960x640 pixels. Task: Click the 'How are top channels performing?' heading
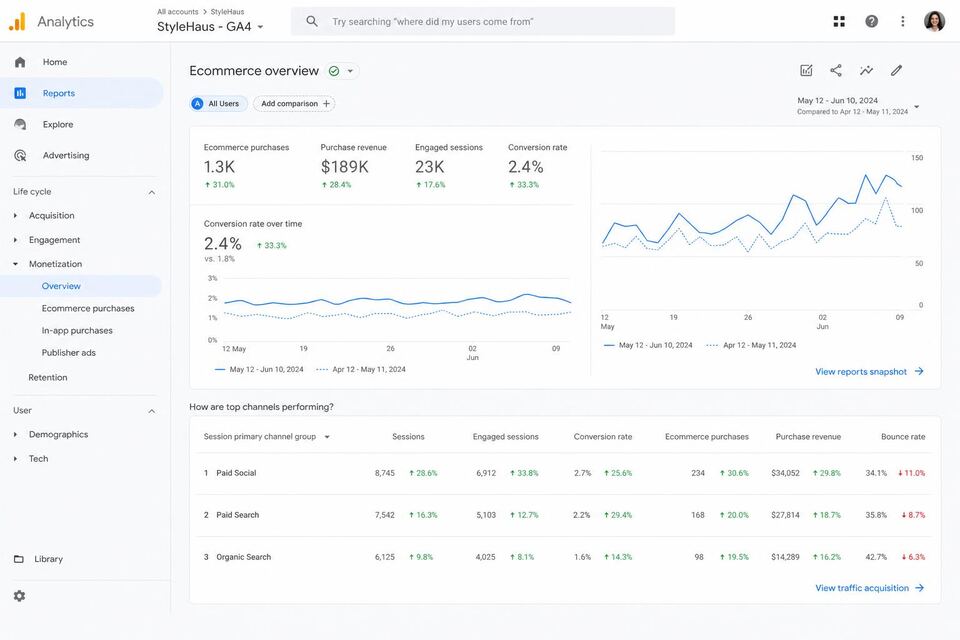coord(261,407)
